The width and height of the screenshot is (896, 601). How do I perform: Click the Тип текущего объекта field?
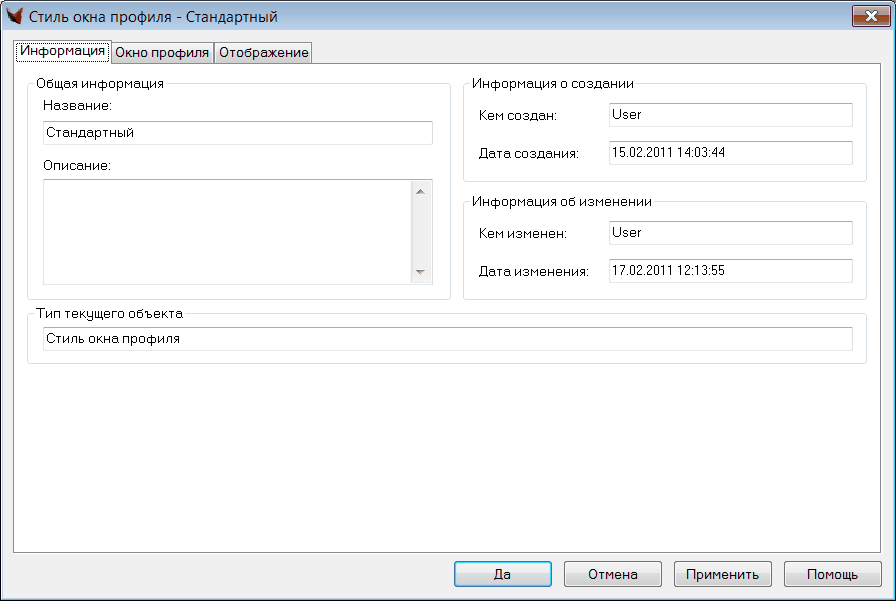(447, 339)
